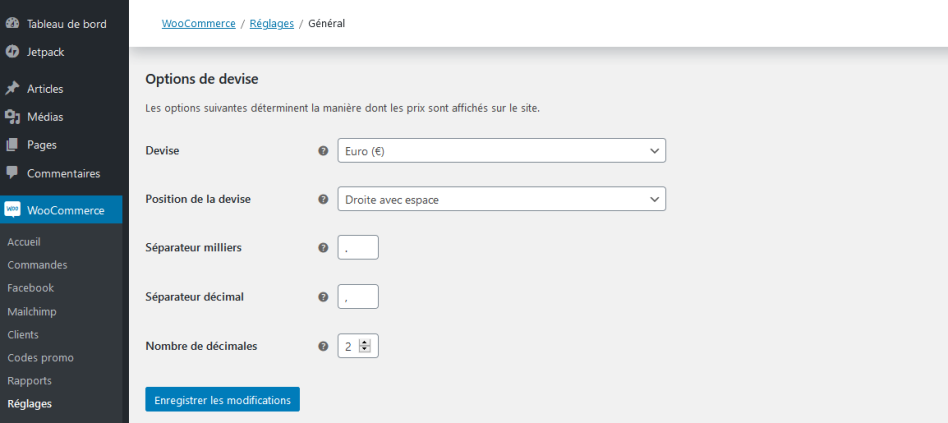948x423 pixels.
Task: Click the Médias icon in sidebar
Action: [x=12, y=116]
